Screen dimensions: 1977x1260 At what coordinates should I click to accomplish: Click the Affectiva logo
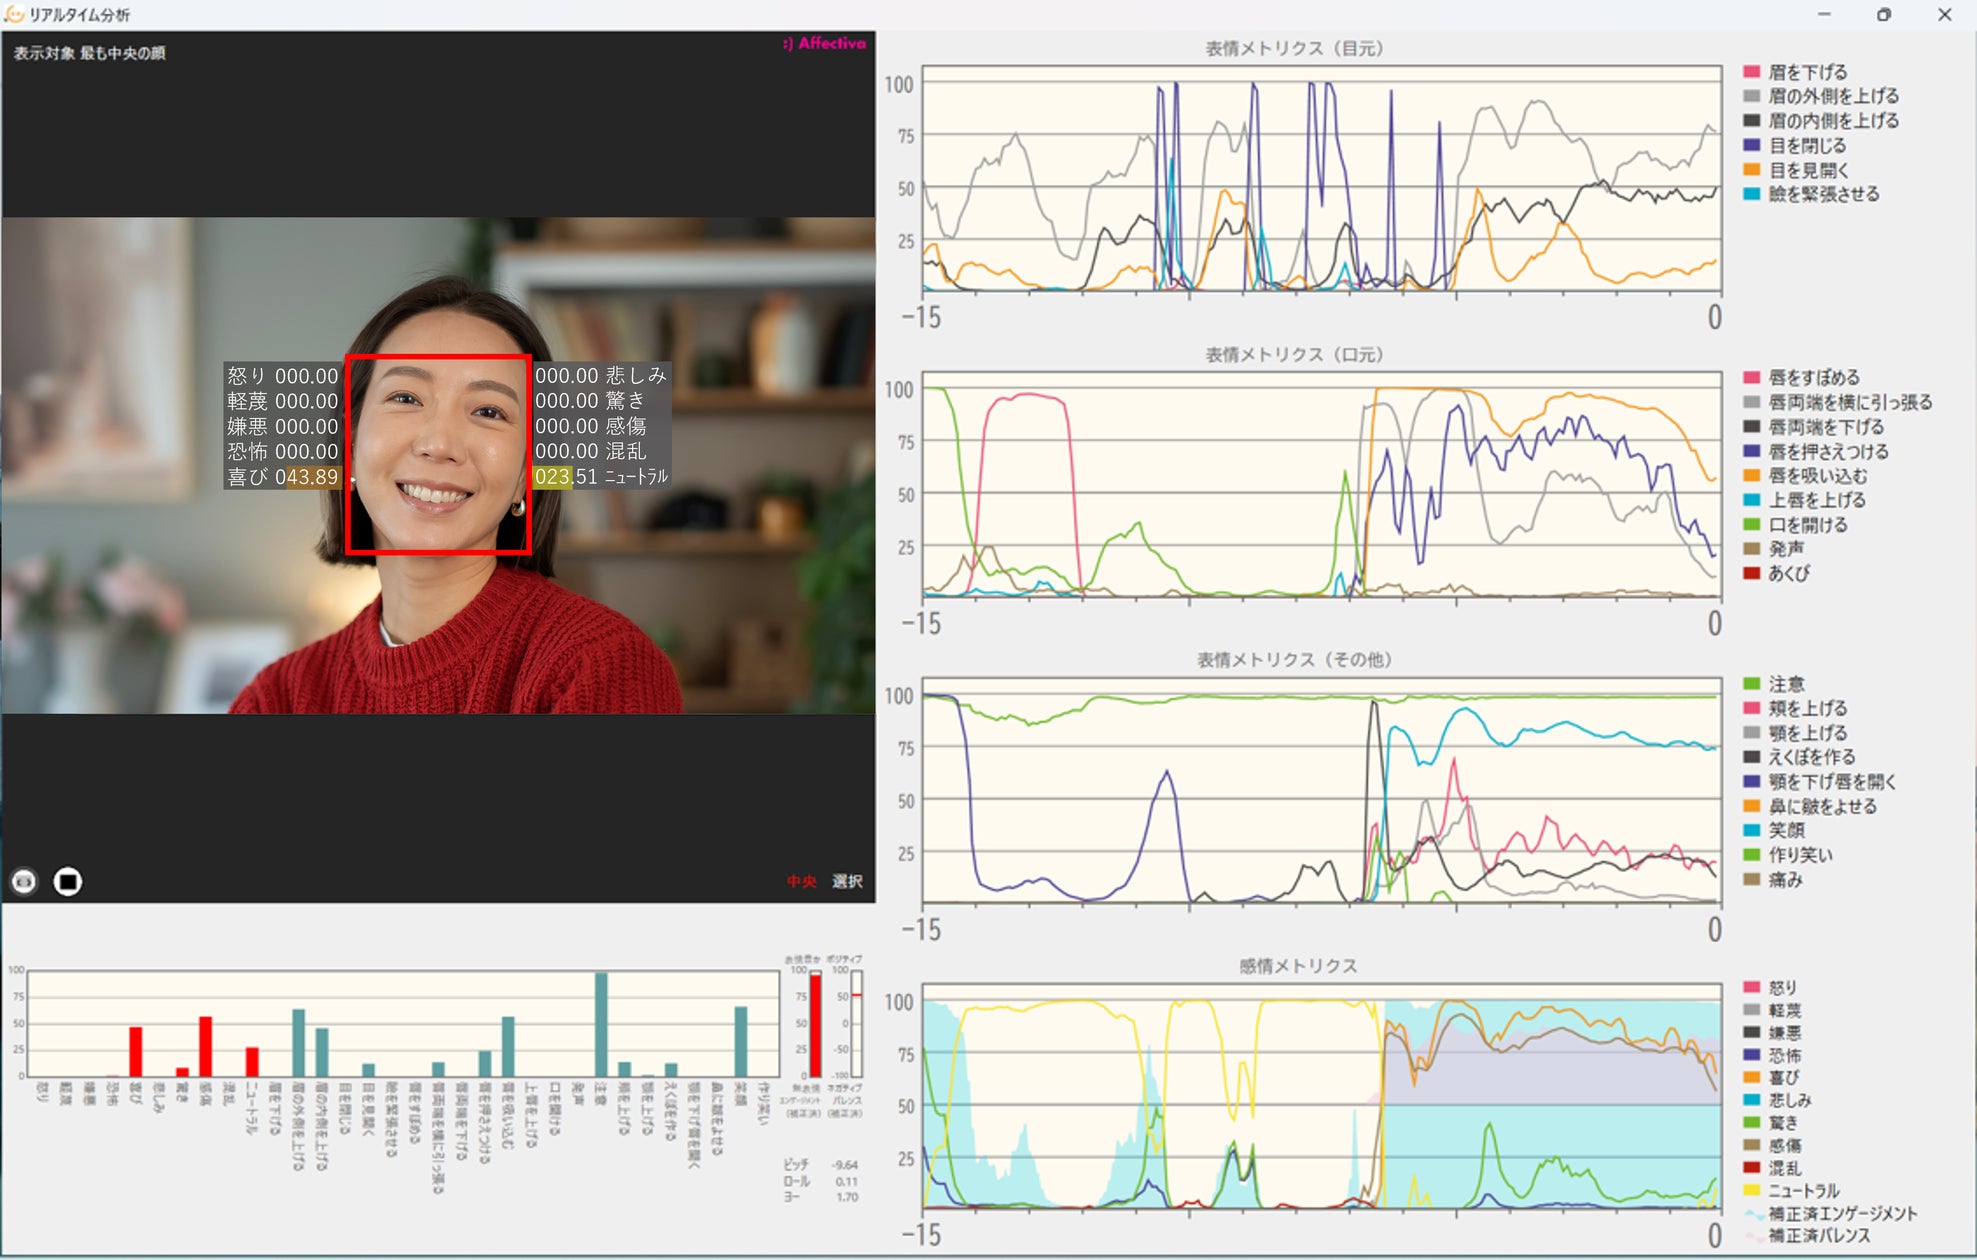825,43
